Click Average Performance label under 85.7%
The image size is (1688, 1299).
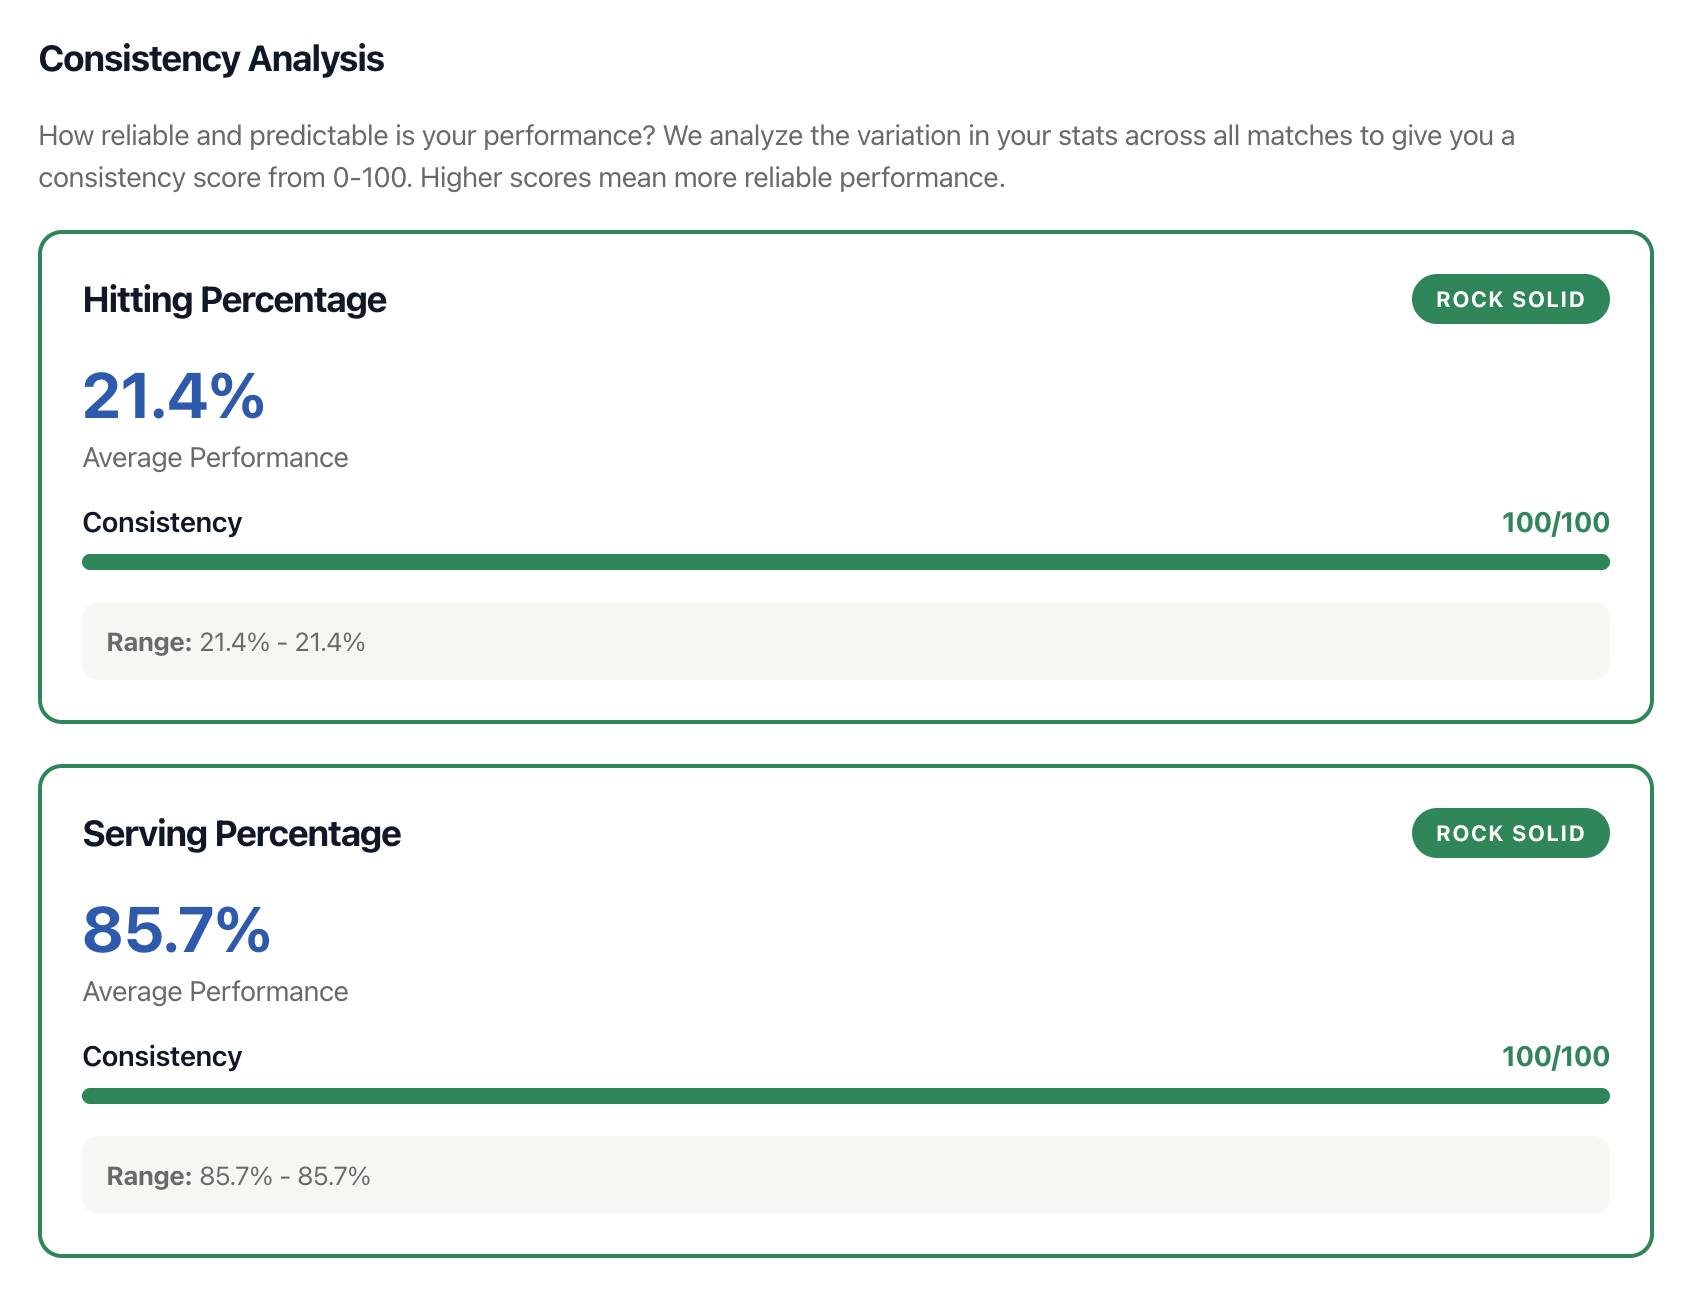215,992
